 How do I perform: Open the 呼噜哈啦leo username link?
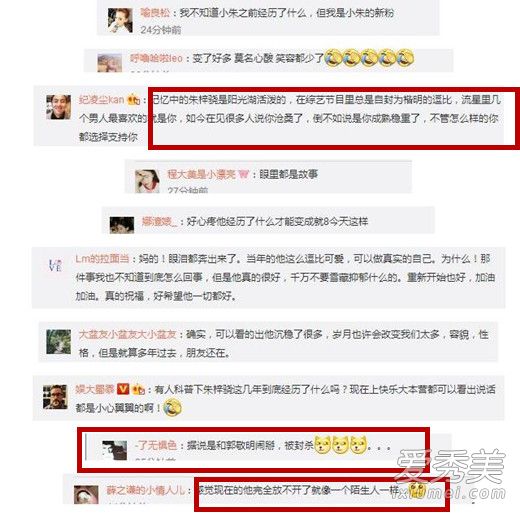pyautogui.click(x=157, y=58)
